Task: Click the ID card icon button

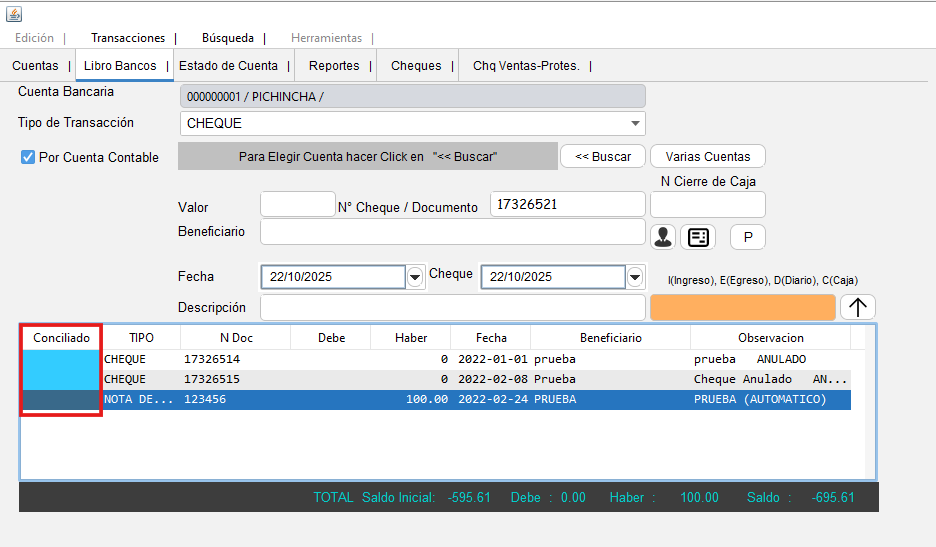Action: point(698,237)
